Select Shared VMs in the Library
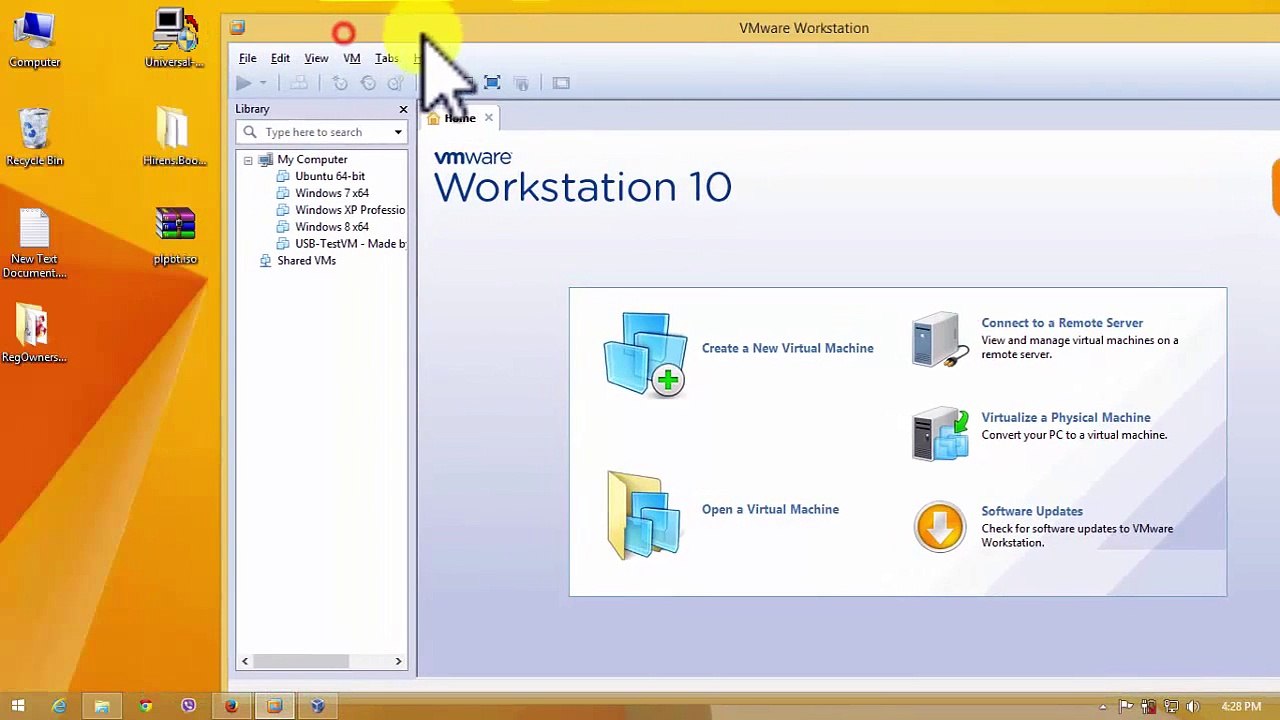1280x720 pixels. 306,261
